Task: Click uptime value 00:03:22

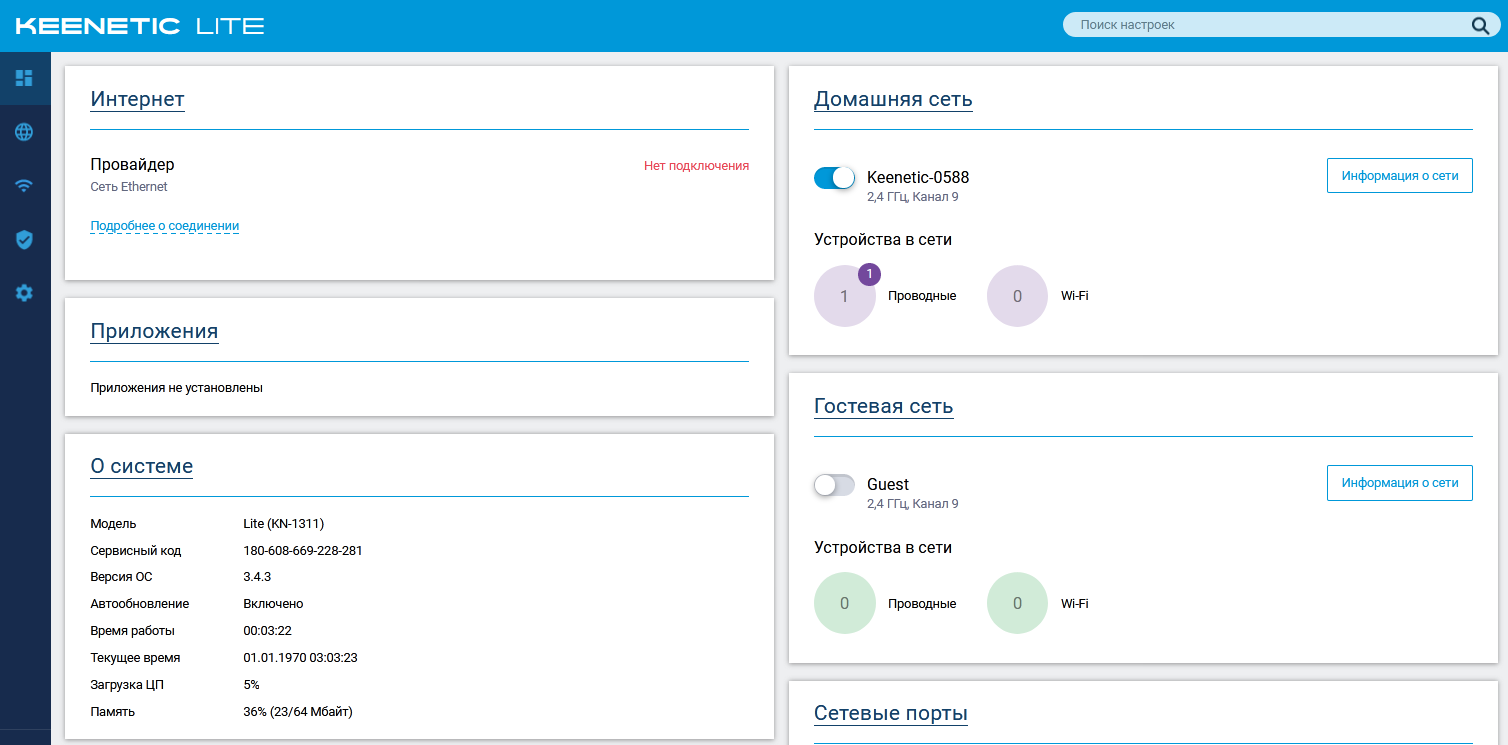Action: (267, 631)
